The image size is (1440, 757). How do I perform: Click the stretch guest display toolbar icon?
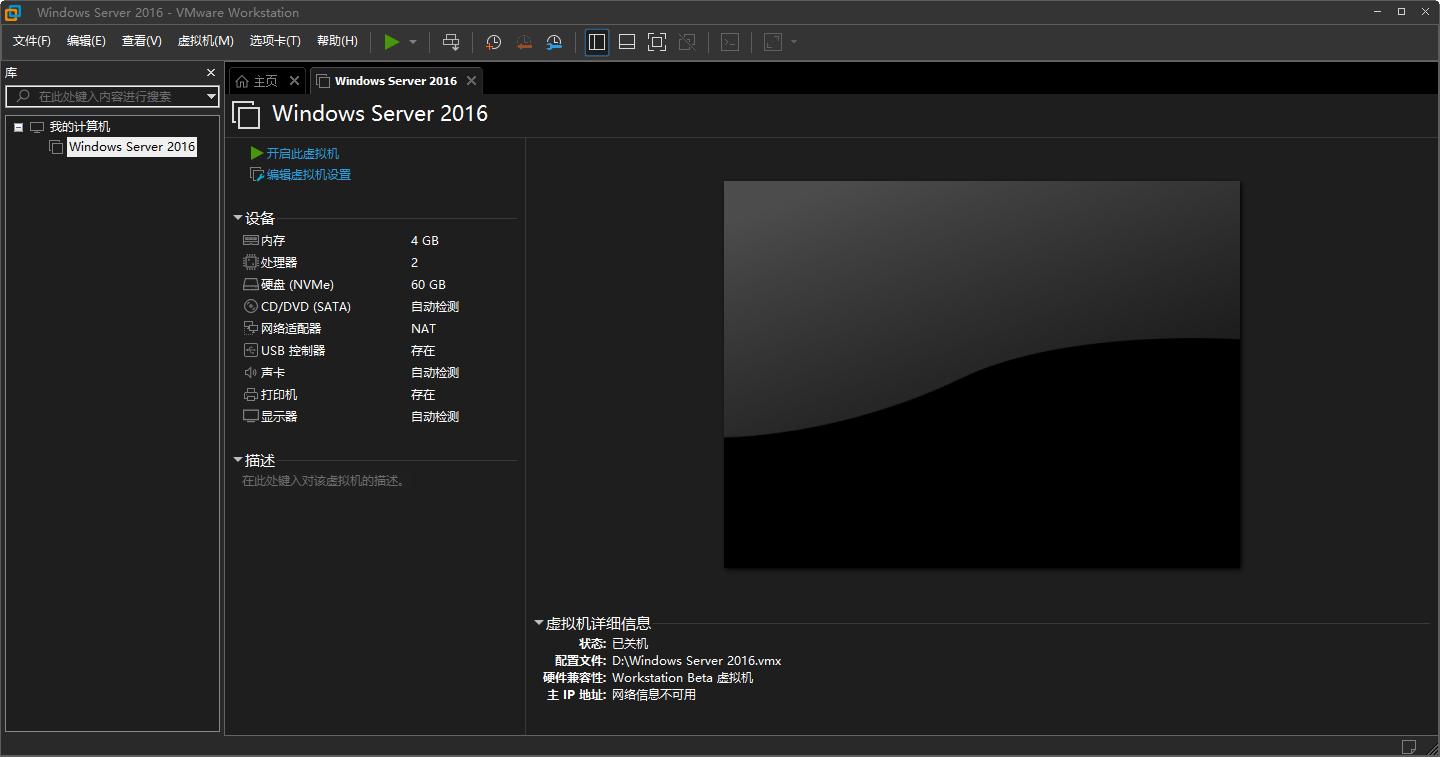coord(773,42)
